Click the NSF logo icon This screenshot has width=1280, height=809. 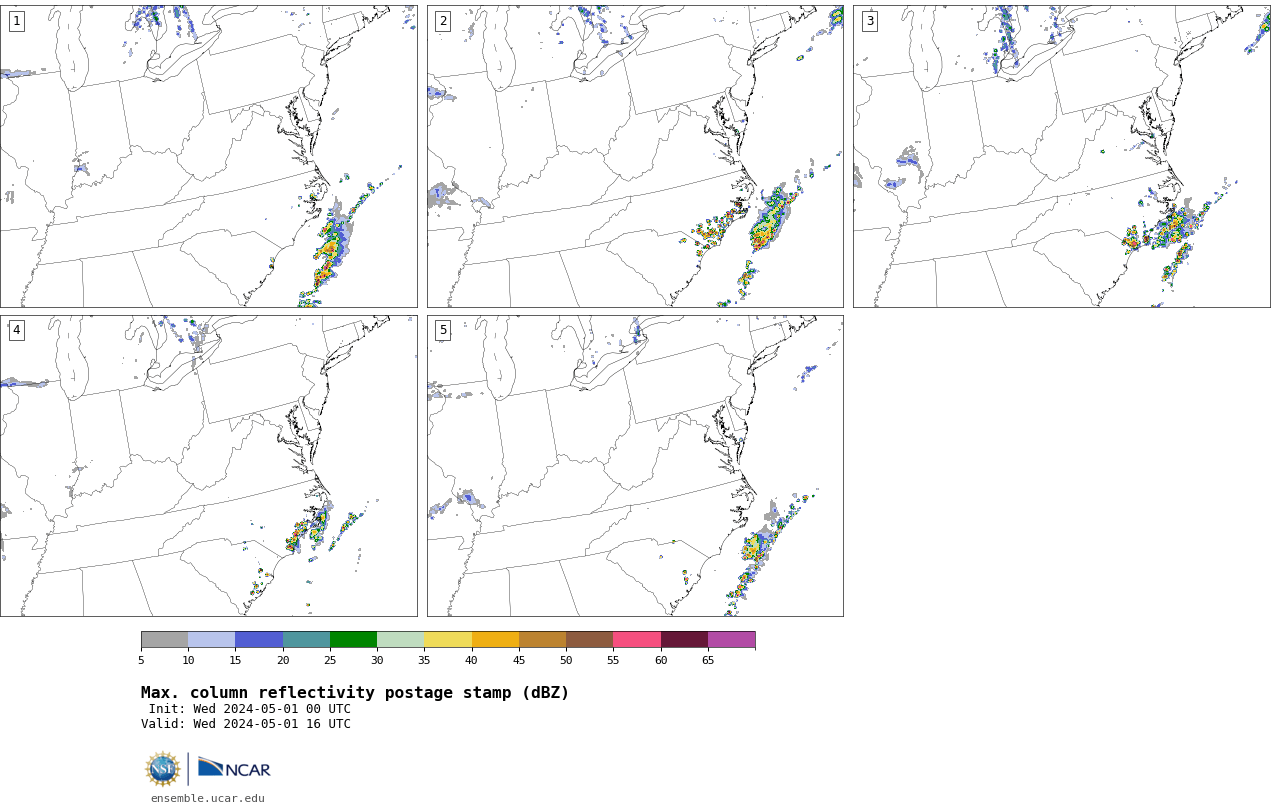pyautogui.click(x=163, y=769)
